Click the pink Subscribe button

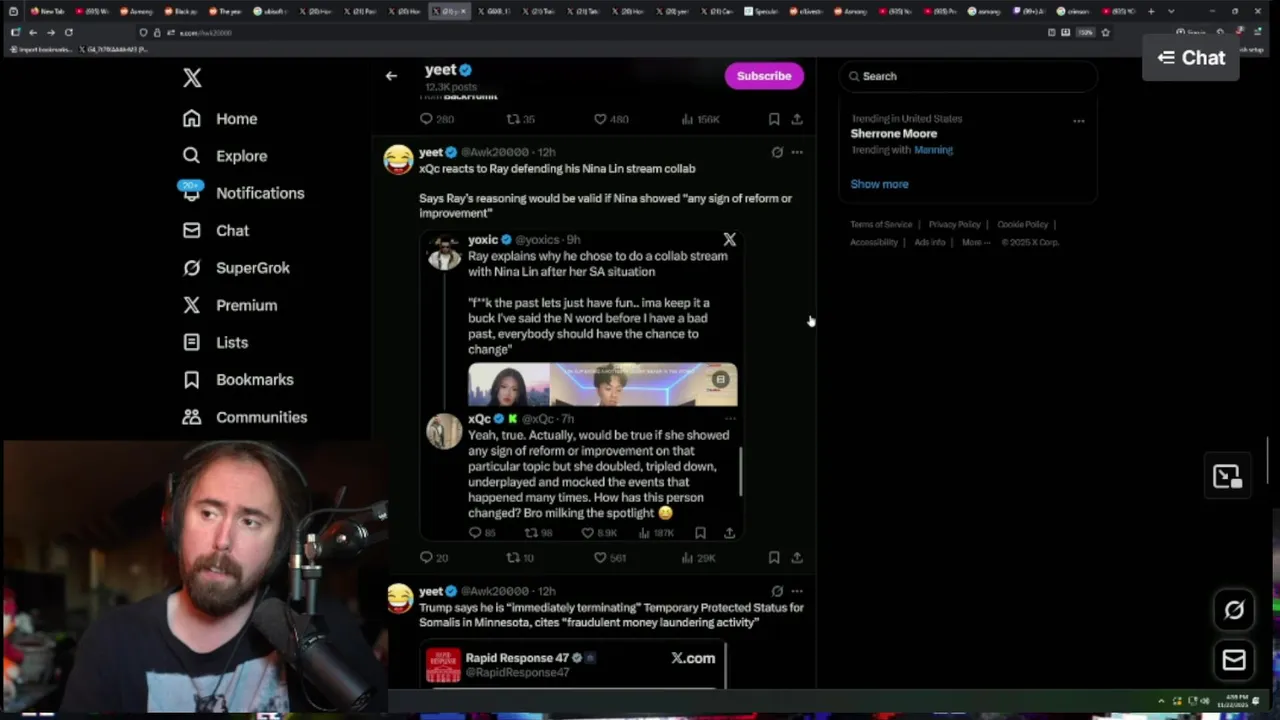(764, 76)
